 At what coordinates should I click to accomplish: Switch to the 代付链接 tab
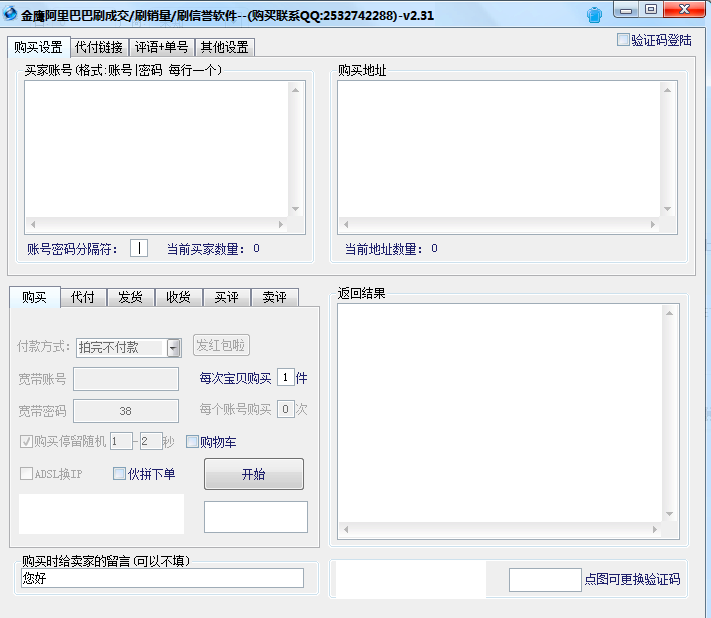pyautogui.click(x=99, y=47)
